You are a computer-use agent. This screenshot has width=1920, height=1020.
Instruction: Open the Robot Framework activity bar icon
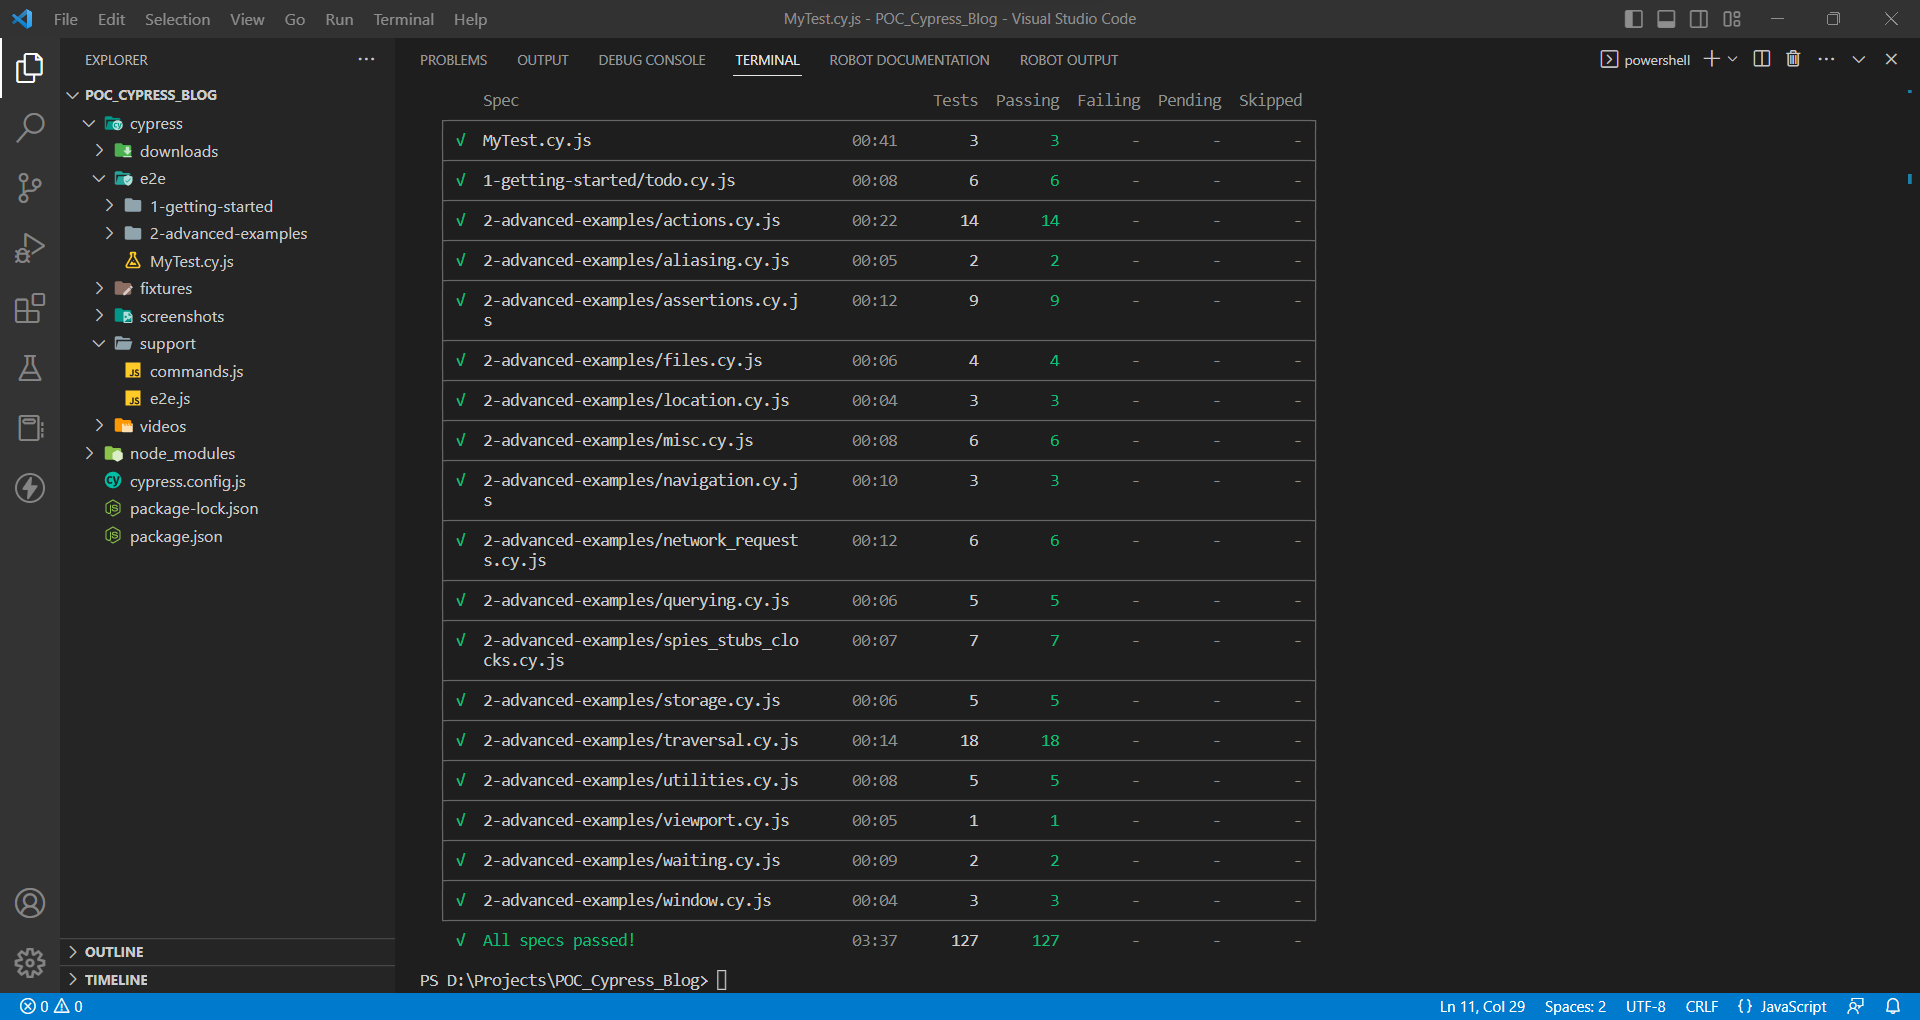pyautogui.click(x=30, y=428)
